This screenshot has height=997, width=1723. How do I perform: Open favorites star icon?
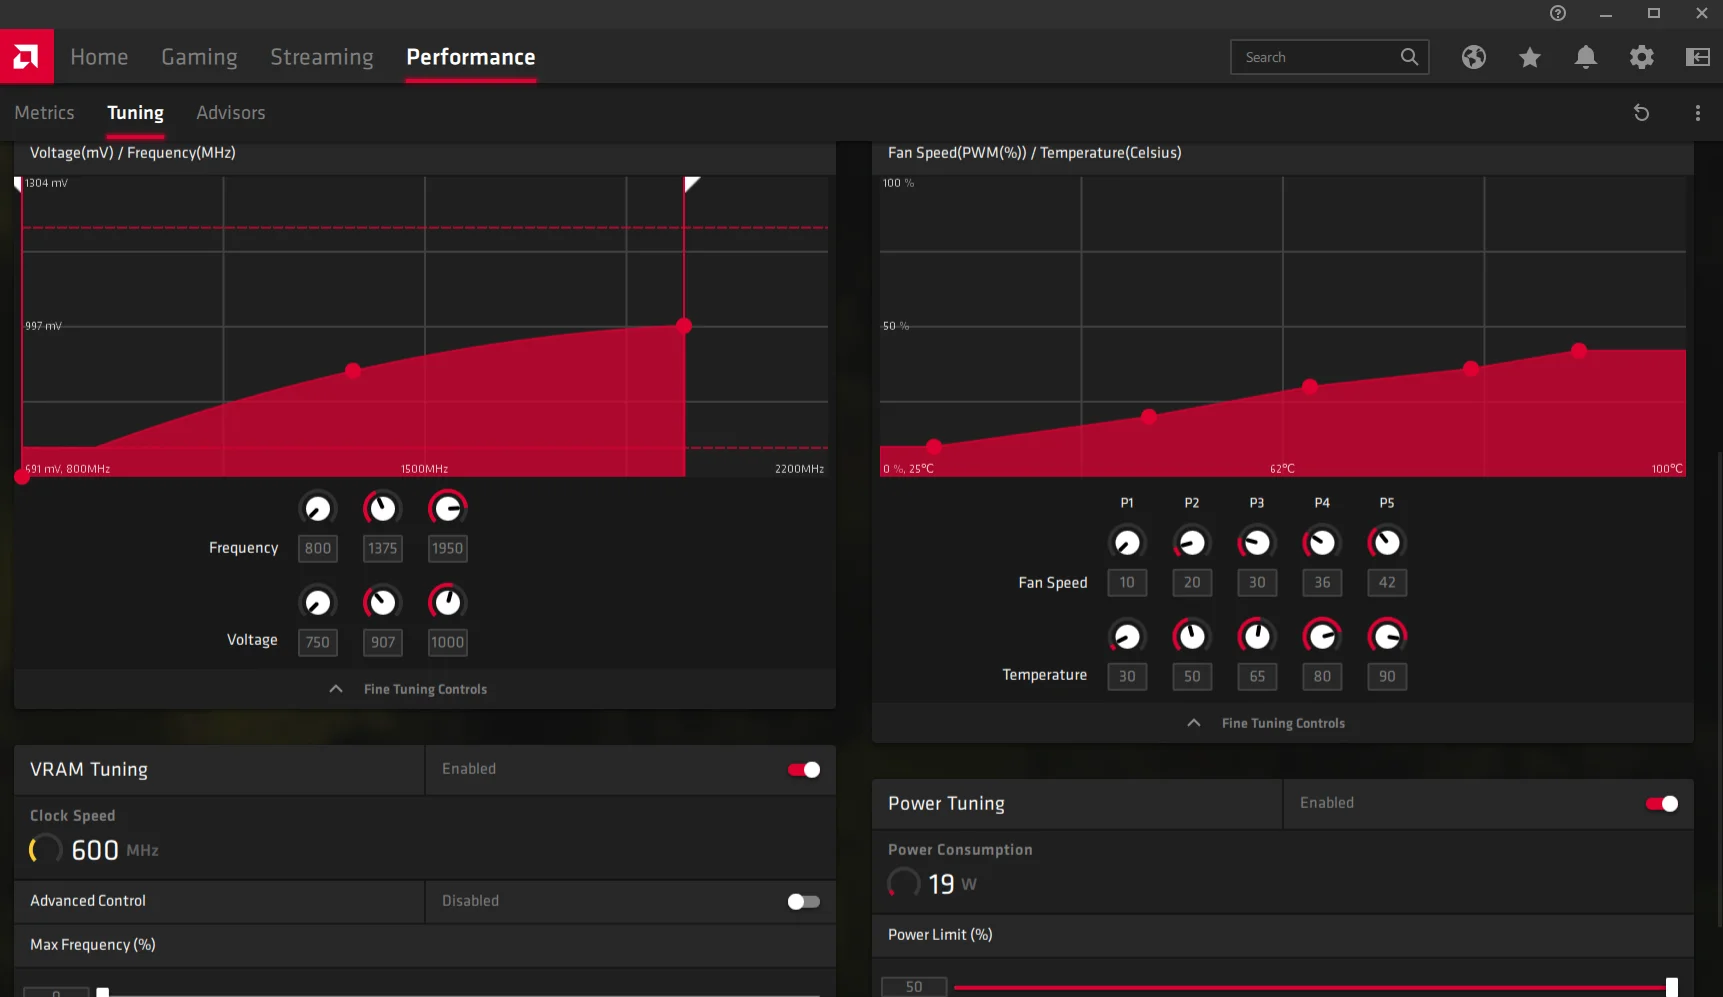[x=1529, y=57]
